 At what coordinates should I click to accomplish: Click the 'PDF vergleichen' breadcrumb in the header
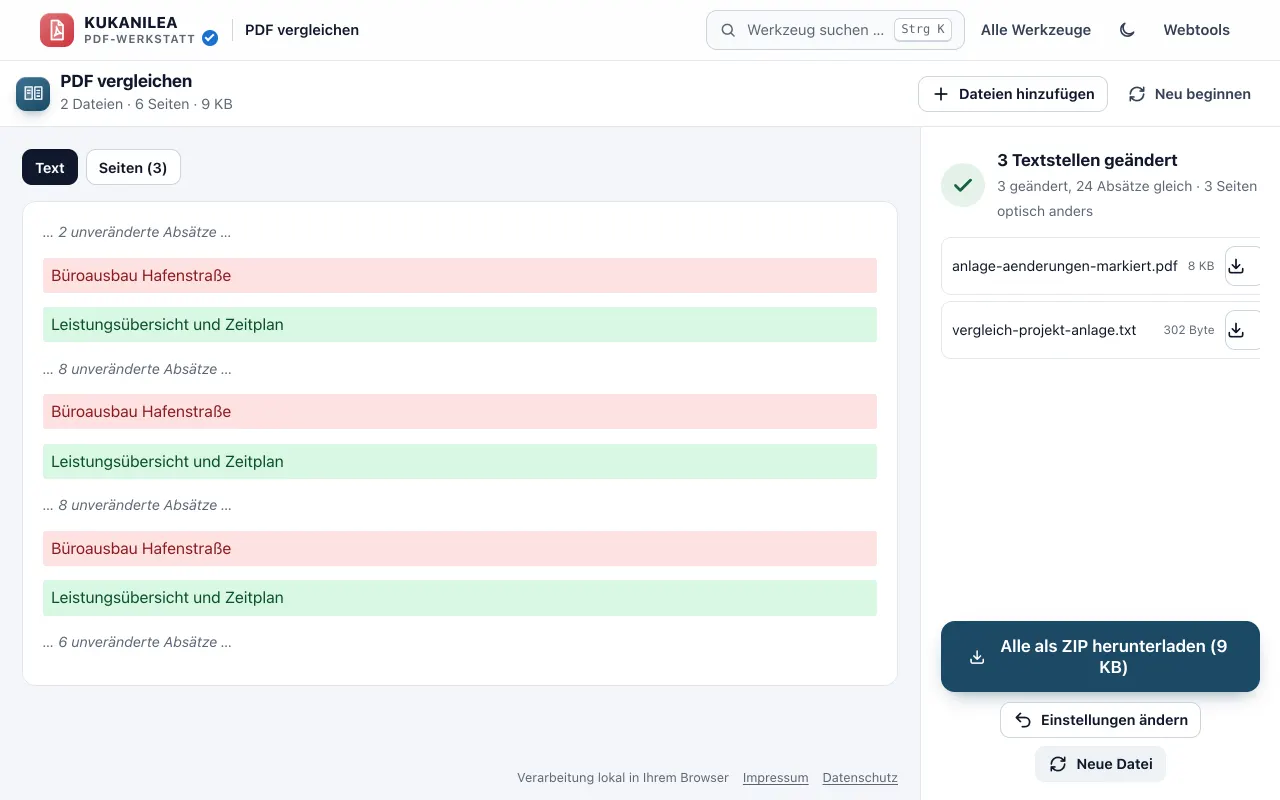[302, 30]
